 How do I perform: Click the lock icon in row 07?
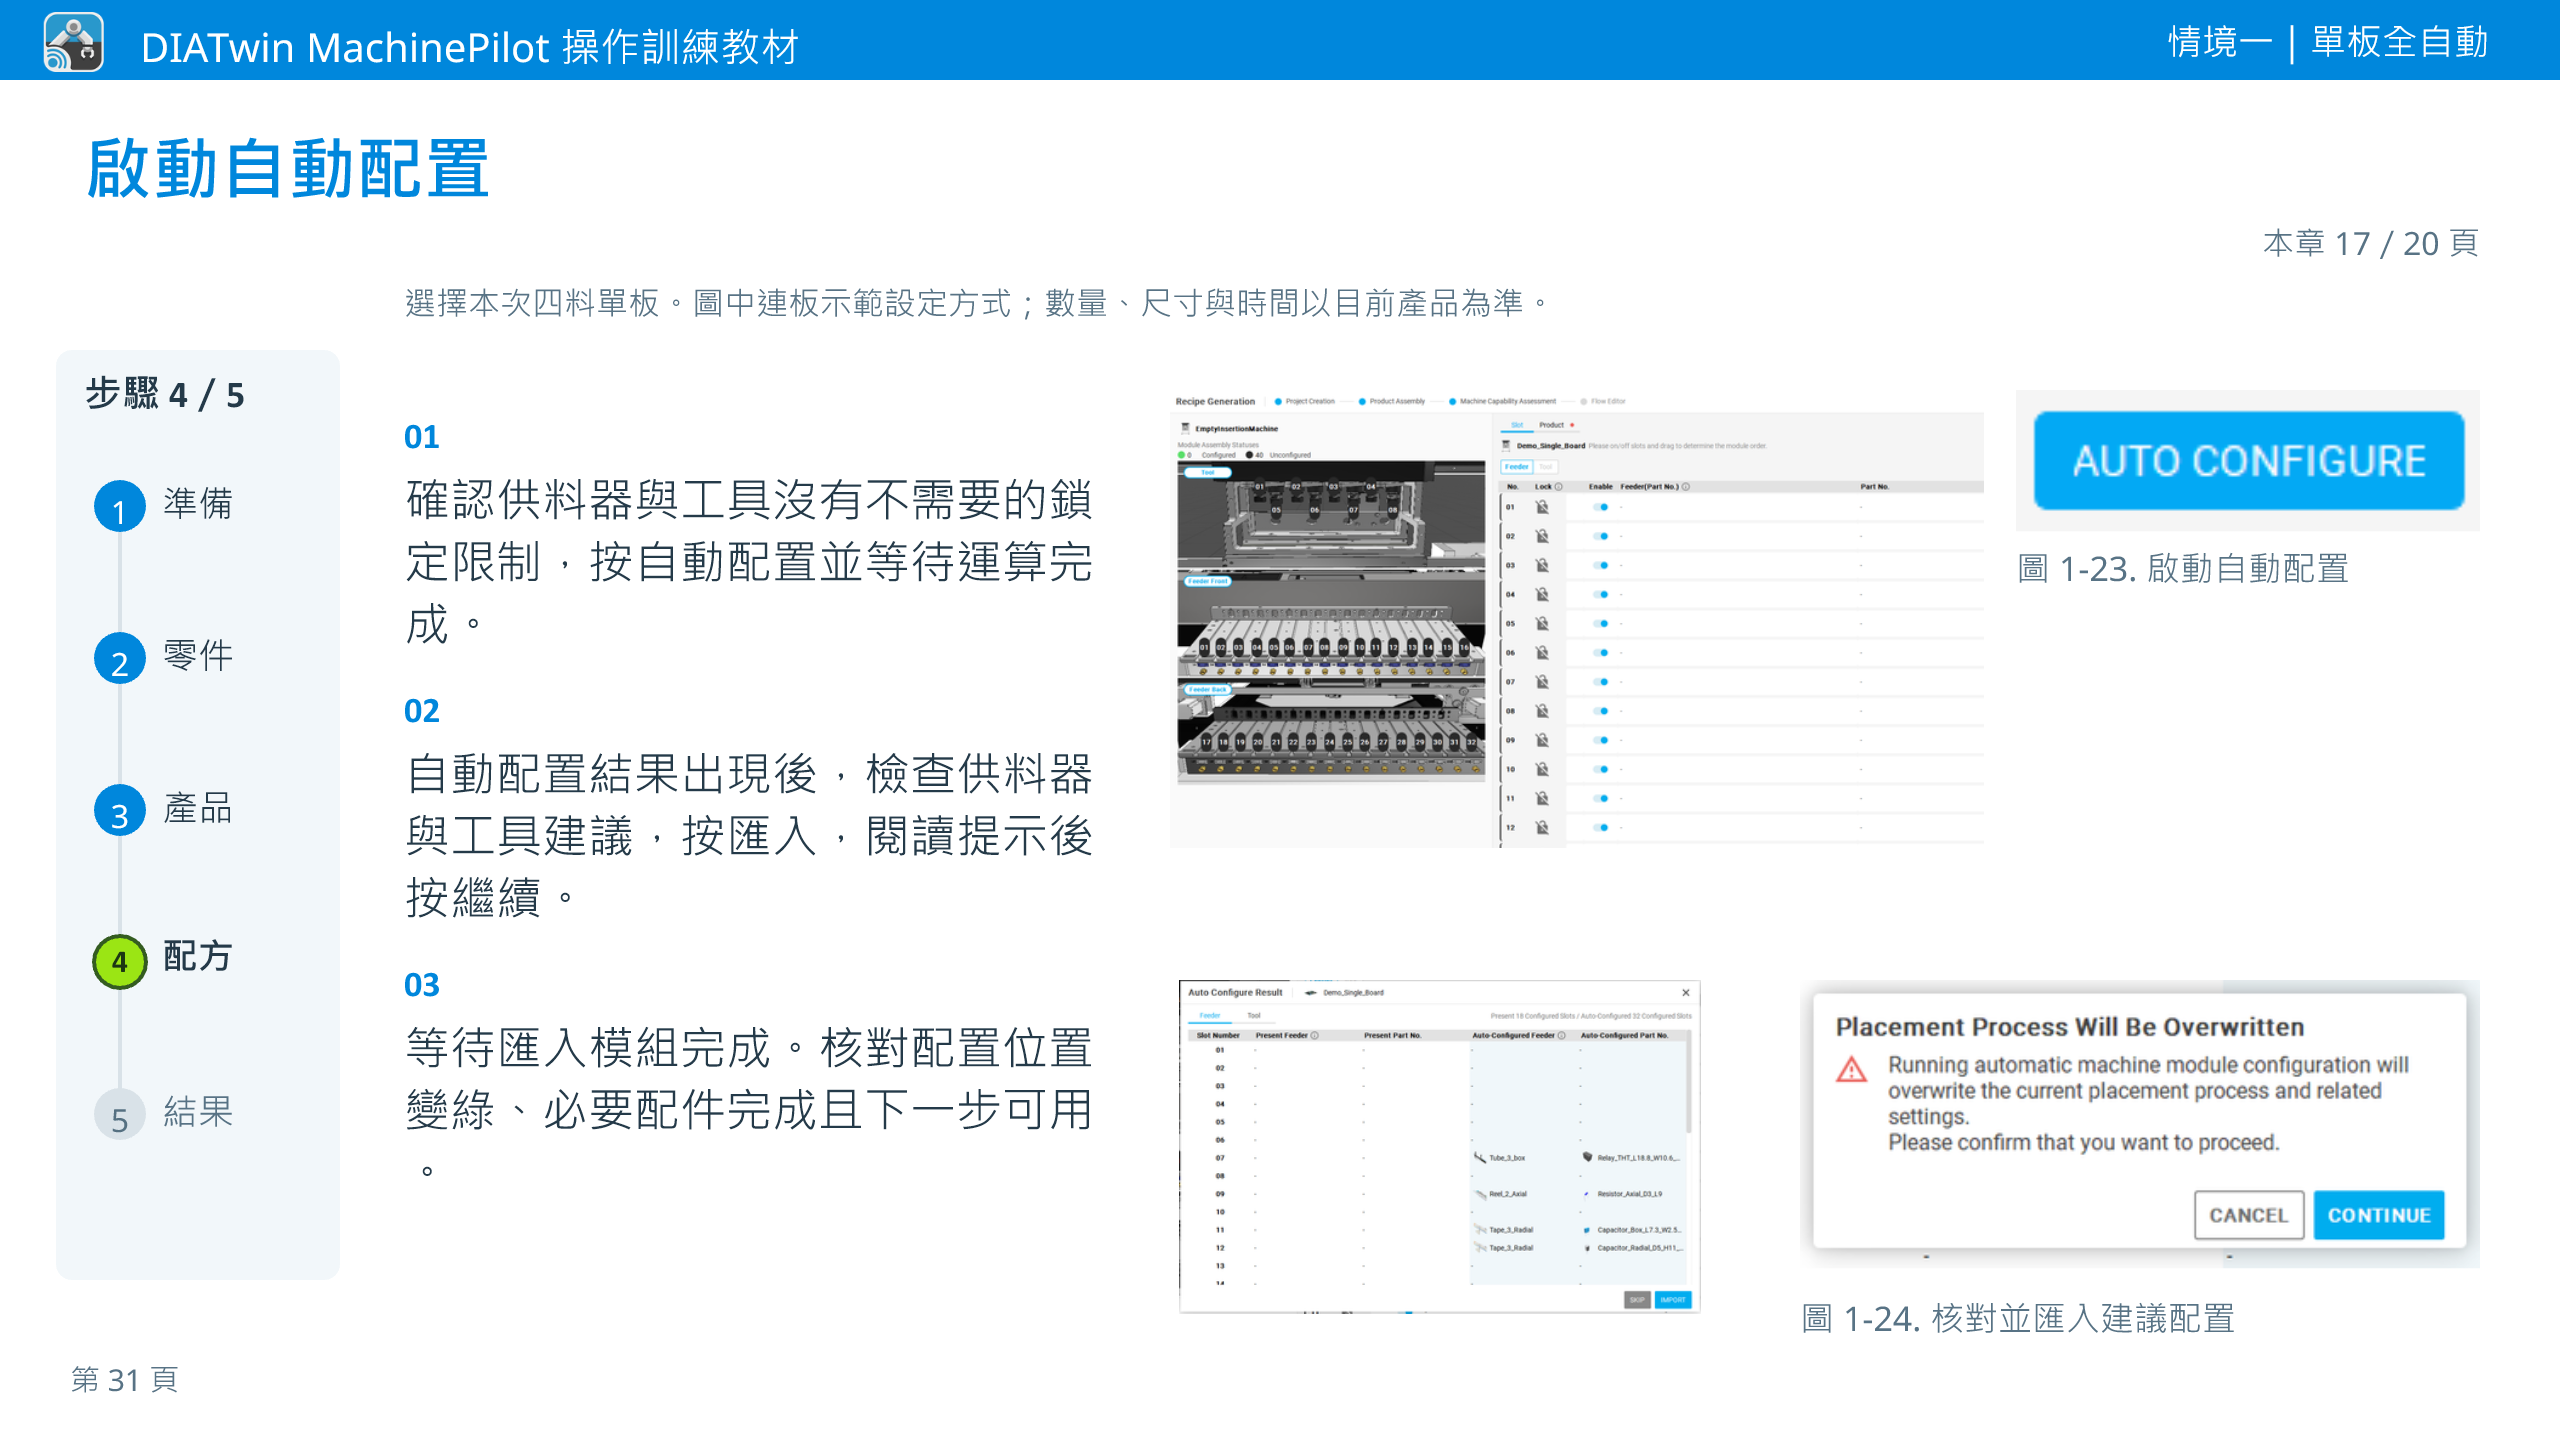pyautogui.click(x=1542, y=681)
